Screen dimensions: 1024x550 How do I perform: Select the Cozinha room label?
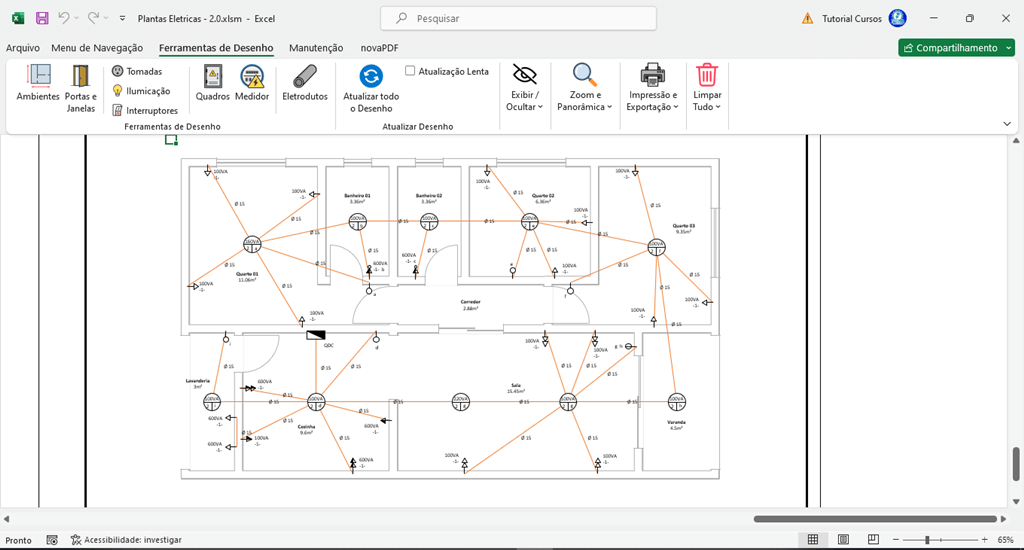coord(306,429)
